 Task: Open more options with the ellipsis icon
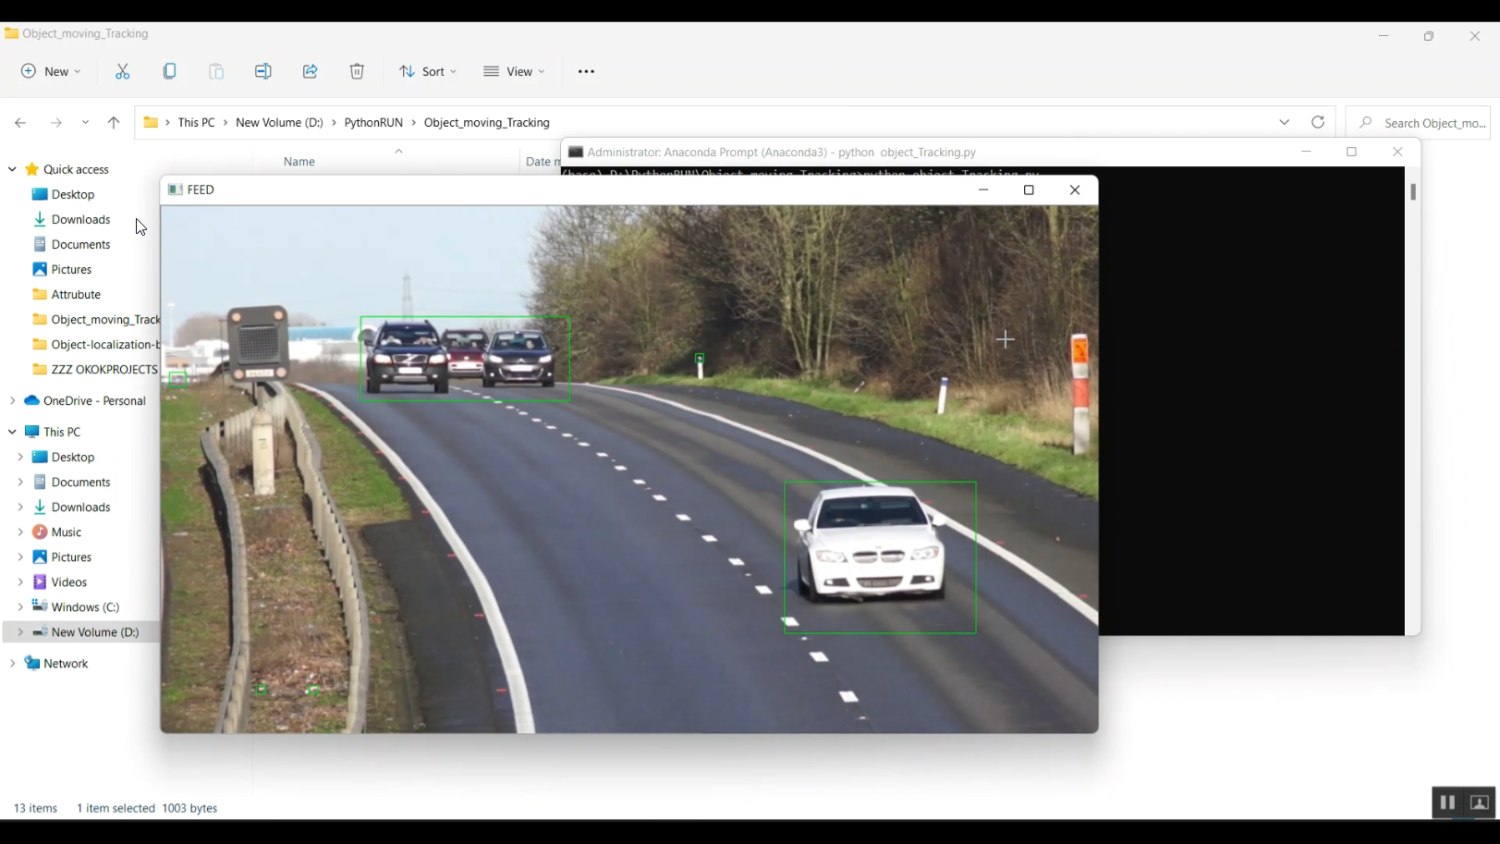586,71
